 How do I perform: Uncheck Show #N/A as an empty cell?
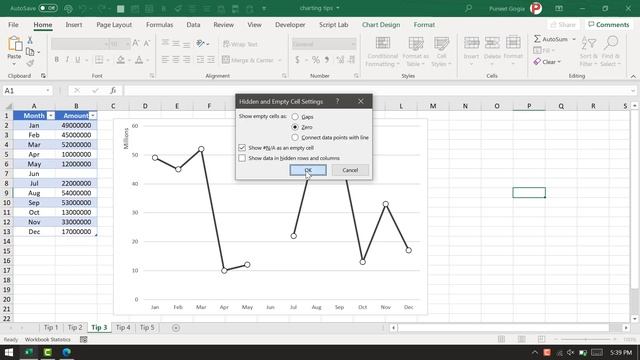pyautogui.click(x=242, y=148)
